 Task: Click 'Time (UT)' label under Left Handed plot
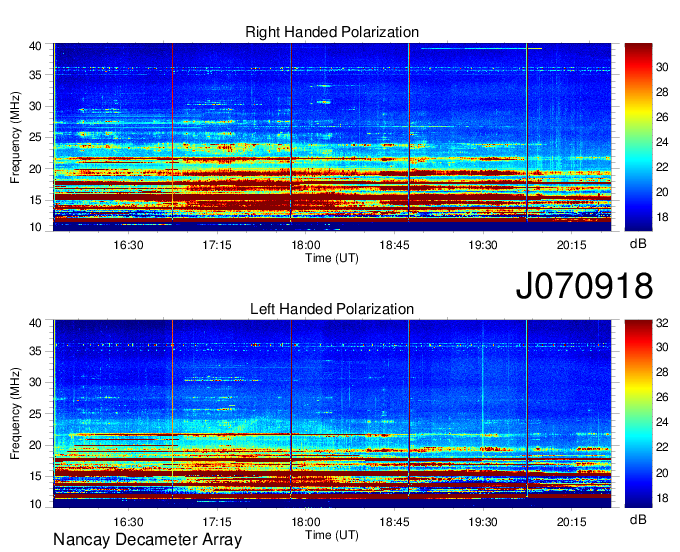click(x=332, y=535)
